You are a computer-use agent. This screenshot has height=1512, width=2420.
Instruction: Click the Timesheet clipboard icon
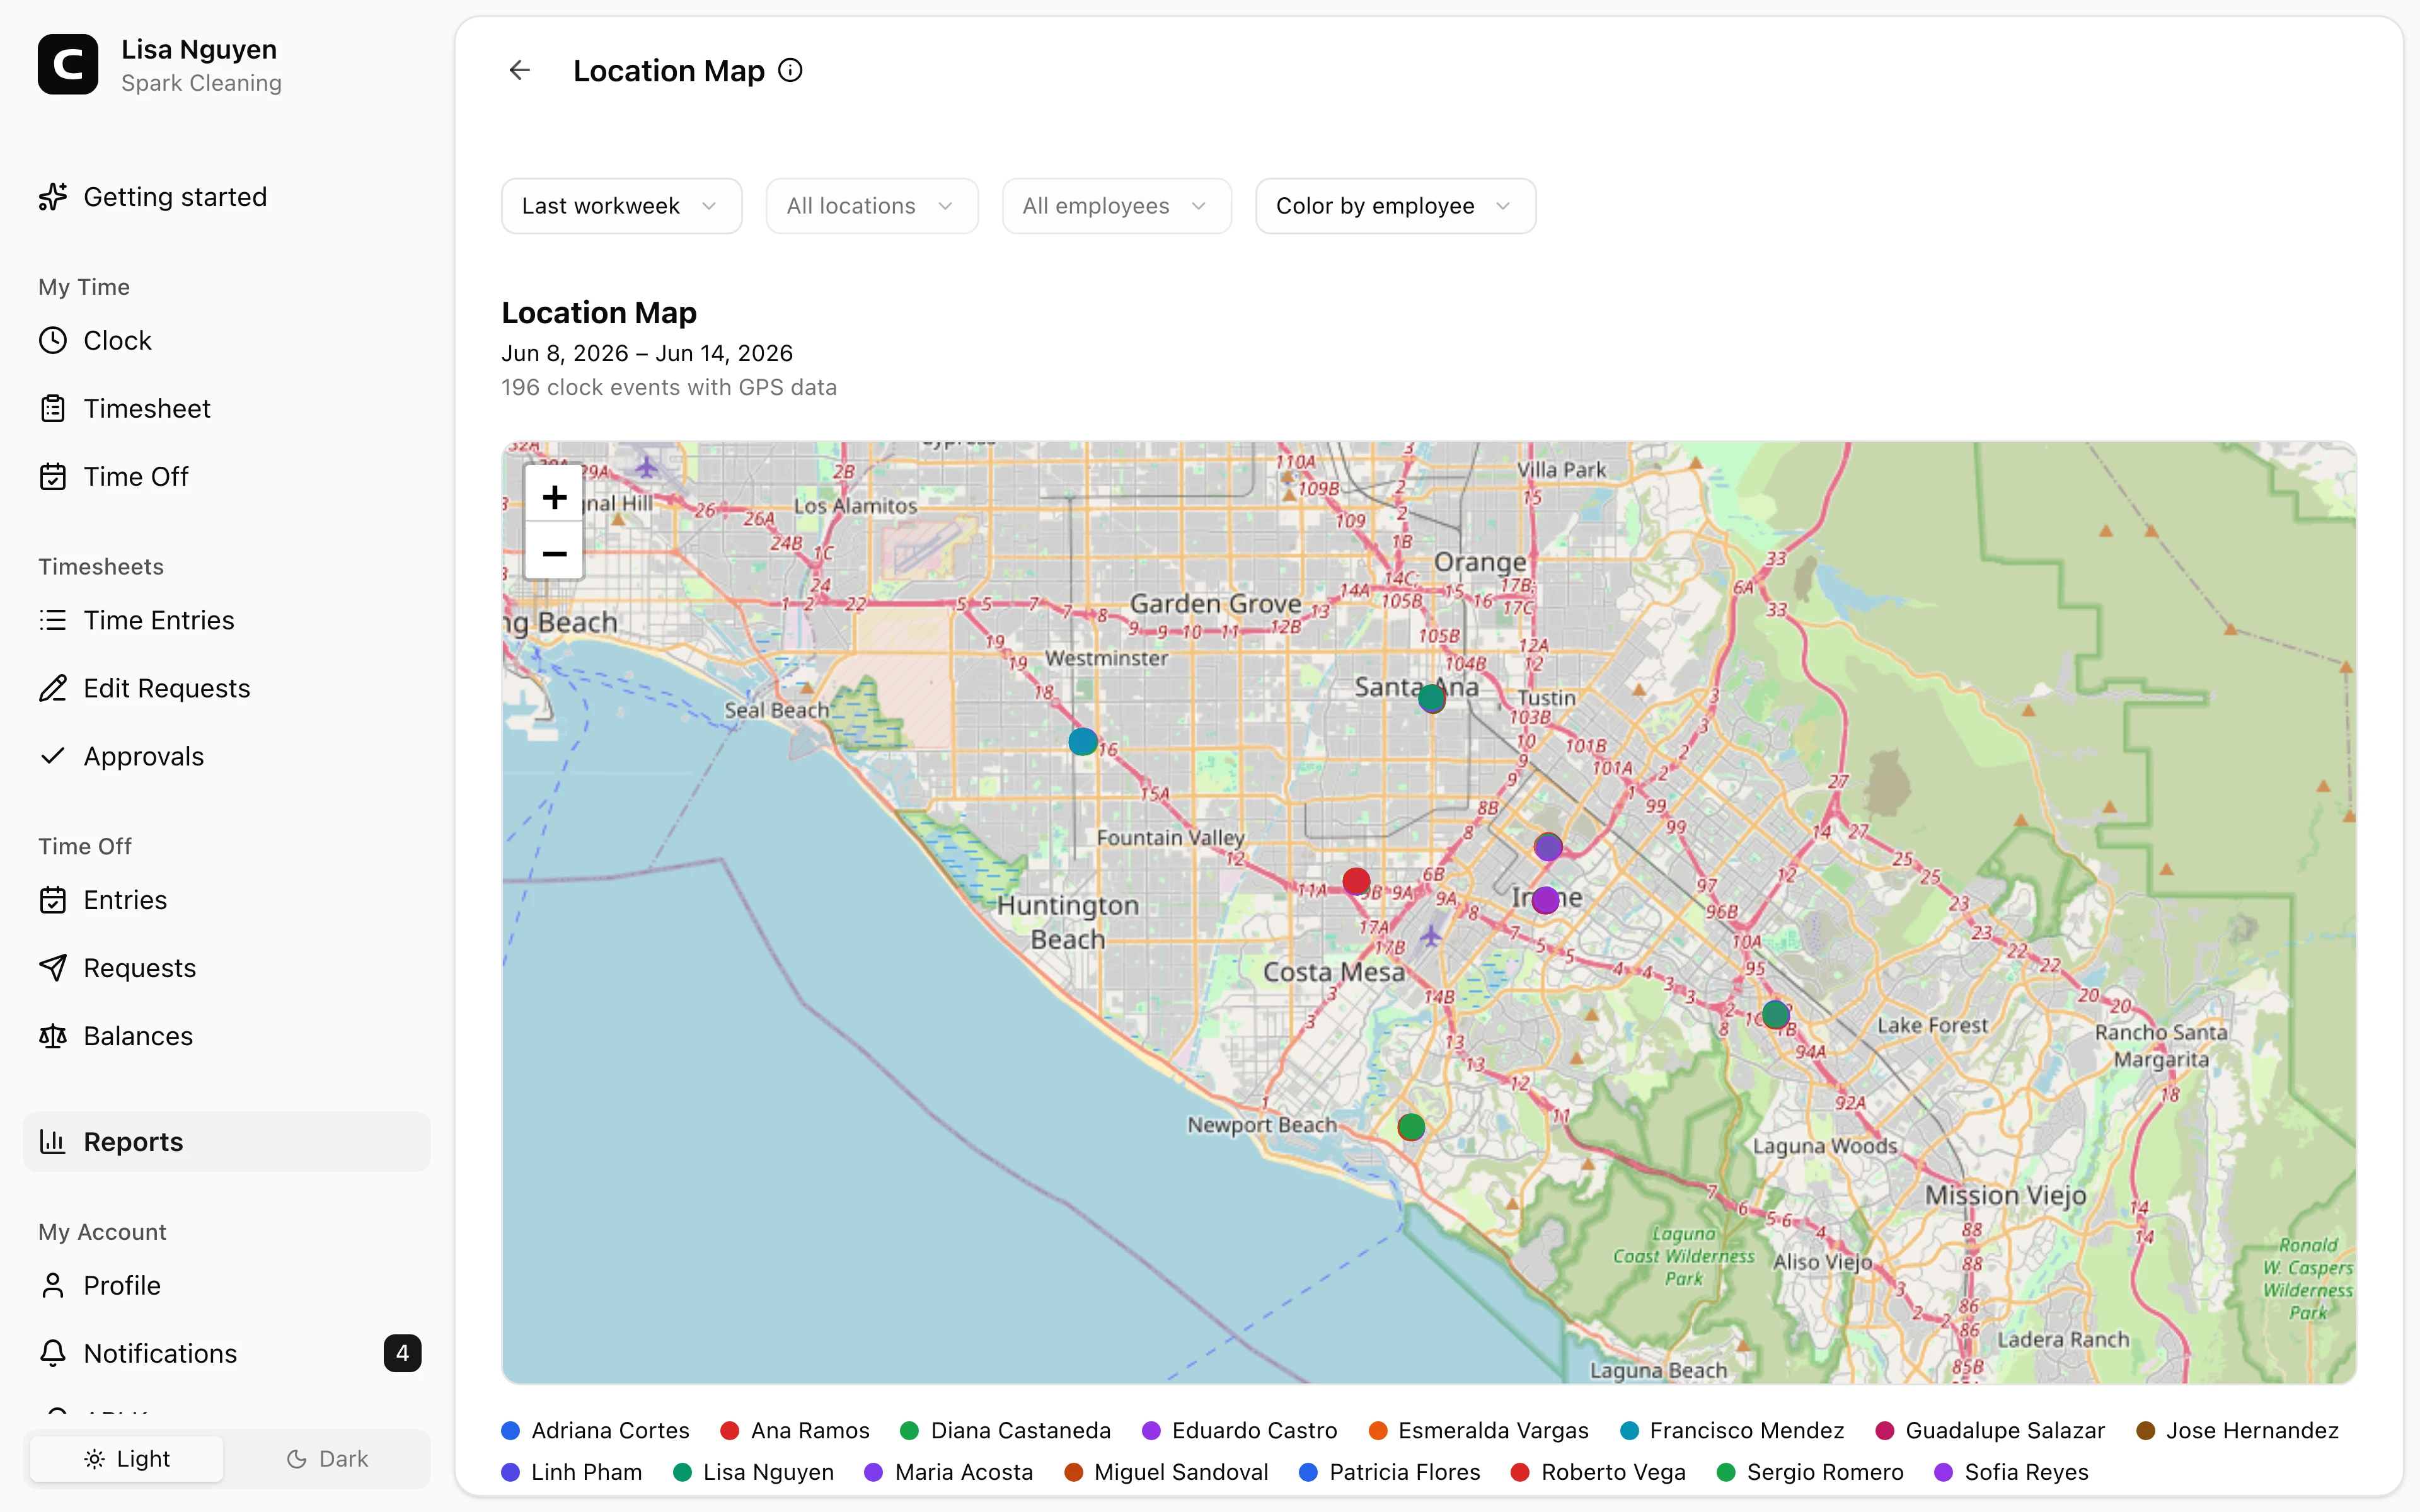coord(53,409)
